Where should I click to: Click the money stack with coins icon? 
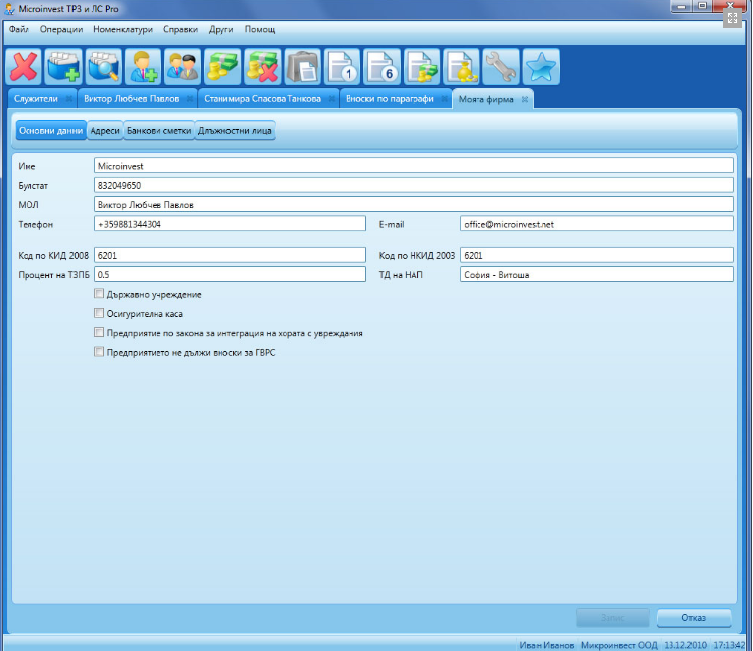coord(223,67)
